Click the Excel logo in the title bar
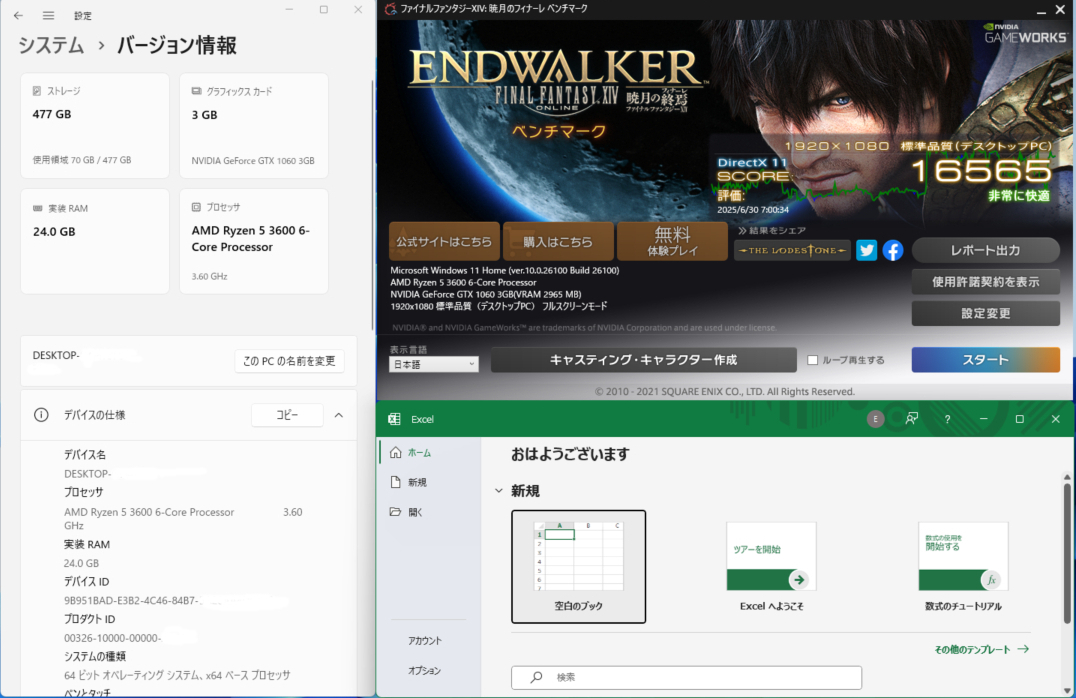 coord(395,419)
